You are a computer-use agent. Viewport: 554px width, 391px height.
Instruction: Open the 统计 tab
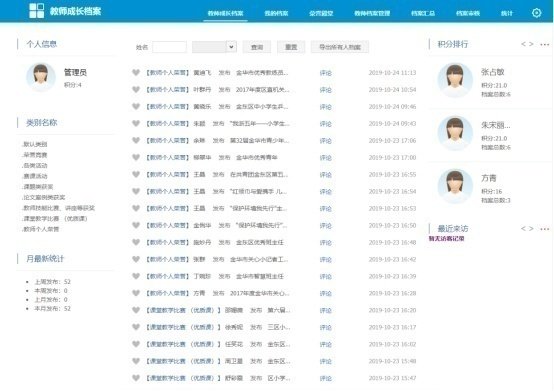tap(507, 13)
